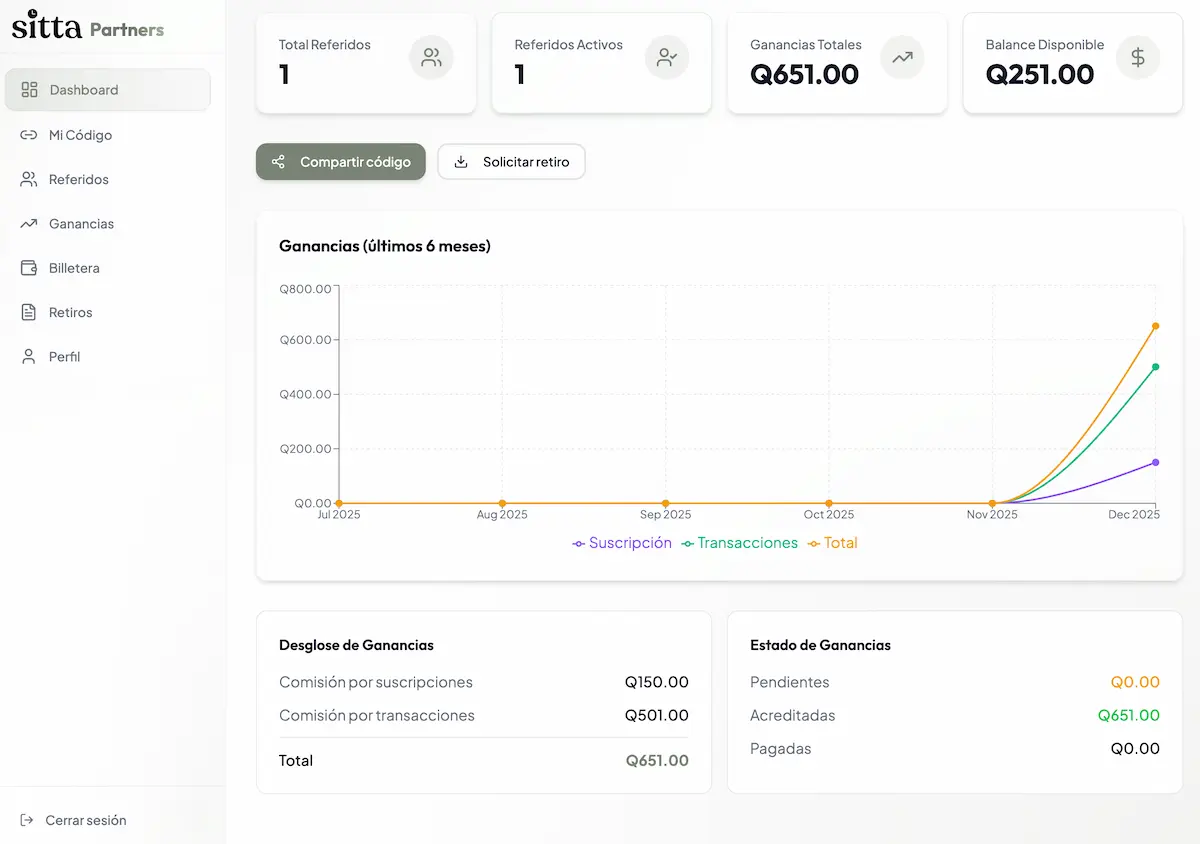Click the trend icon in Ganancias Totales card
1200x844 pixels.
pos(902,58)
